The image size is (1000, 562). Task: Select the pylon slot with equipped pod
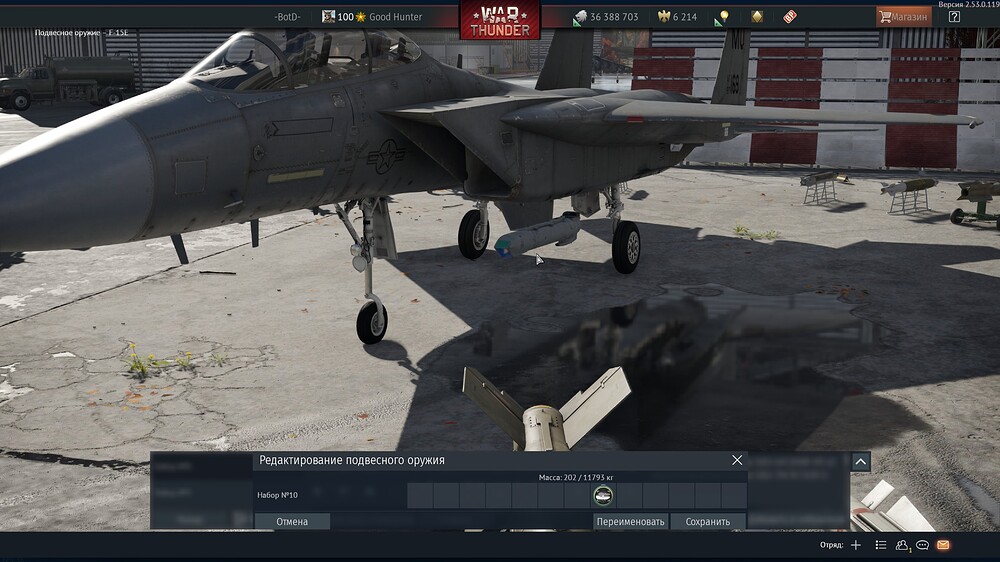click(x=603, y=495)
